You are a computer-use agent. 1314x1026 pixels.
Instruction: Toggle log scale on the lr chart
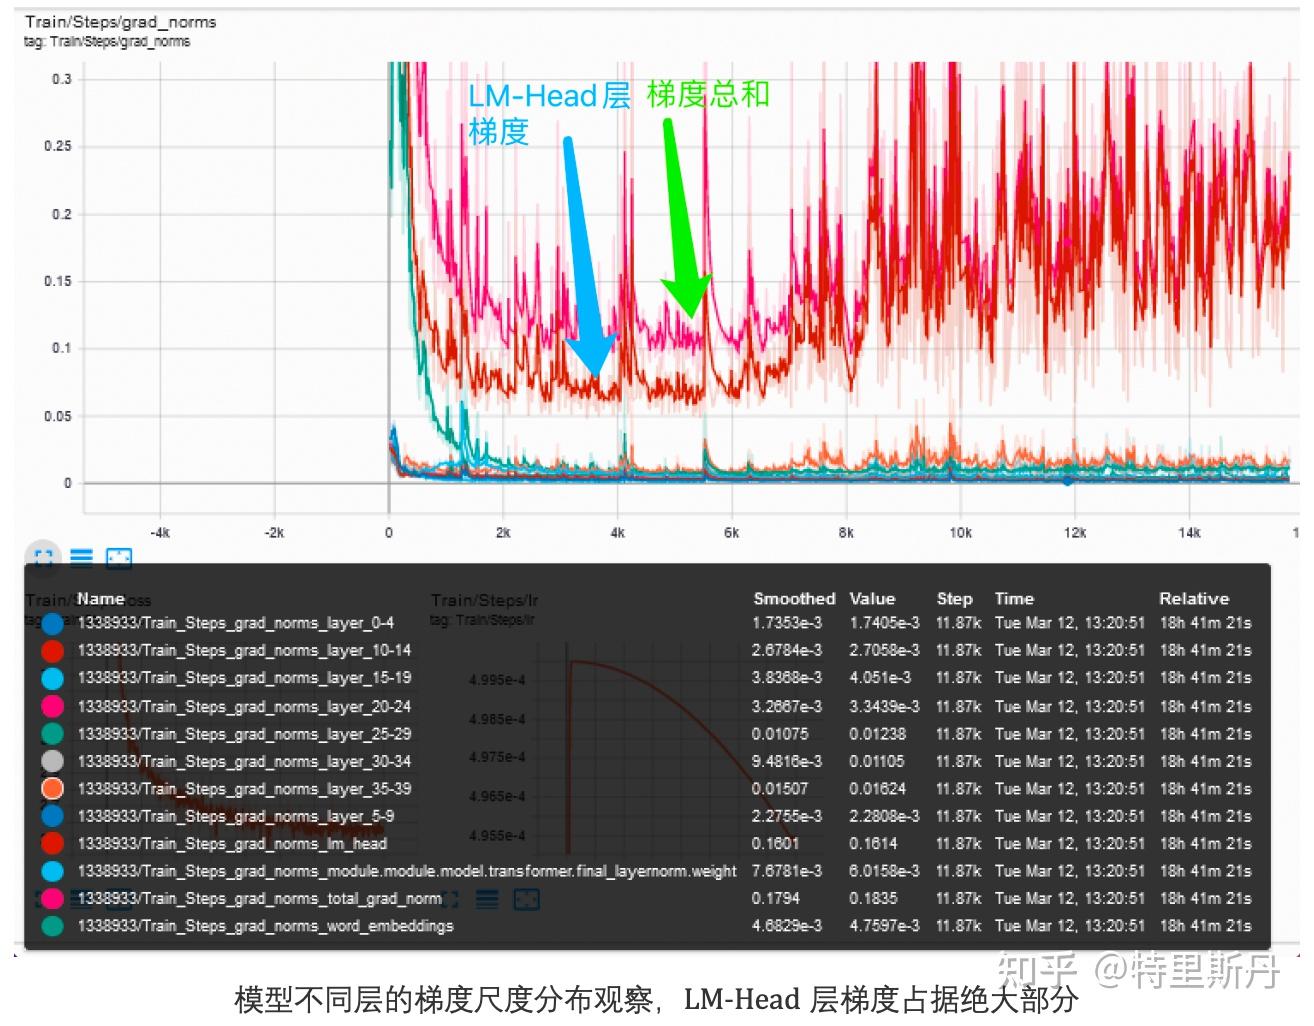487,899
